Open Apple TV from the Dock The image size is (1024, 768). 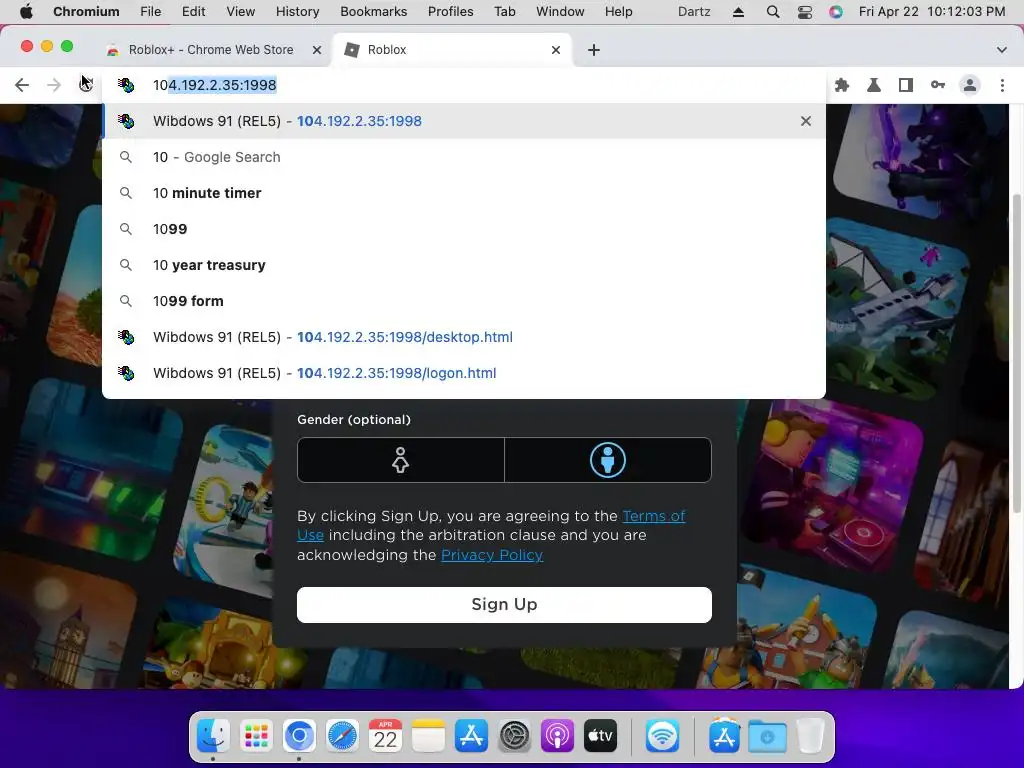click(x=600, y=736)
